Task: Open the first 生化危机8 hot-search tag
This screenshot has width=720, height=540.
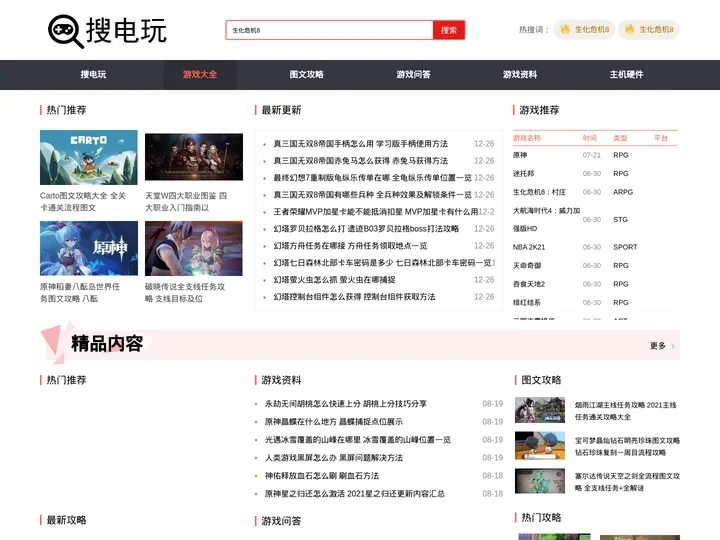Action: tap(584, 29)
